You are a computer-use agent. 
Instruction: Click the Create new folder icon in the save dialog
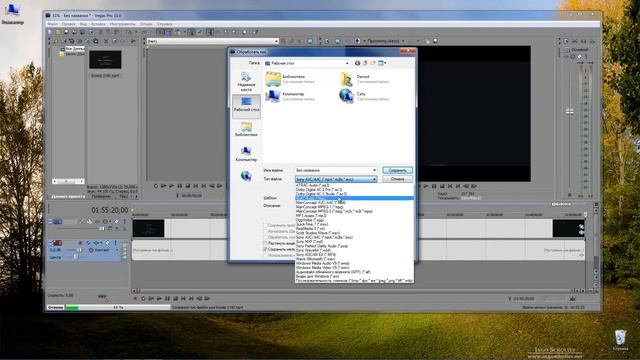(373, 63)
